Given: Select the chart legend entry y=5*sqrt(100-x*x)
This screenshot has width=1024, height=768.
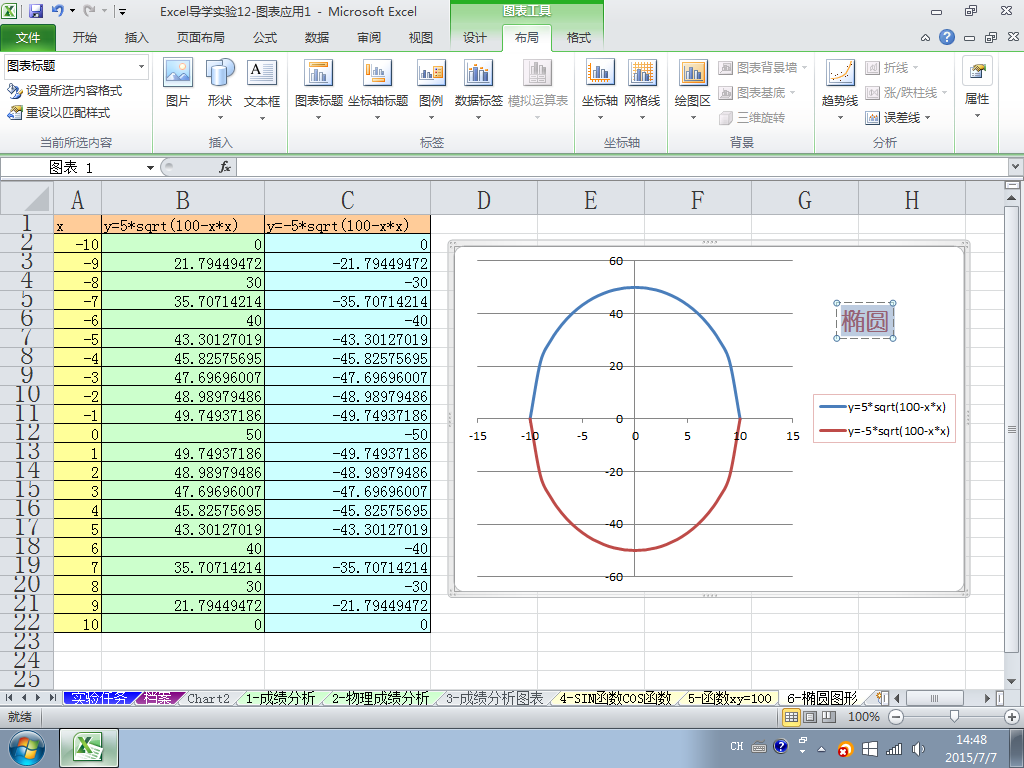Looking at the screenshot, I should point(884,407).
